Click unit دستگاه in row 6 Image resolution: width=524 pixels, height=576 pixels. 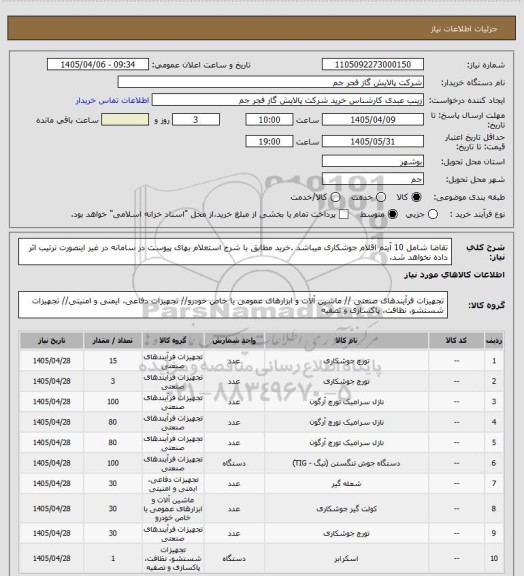234,463
